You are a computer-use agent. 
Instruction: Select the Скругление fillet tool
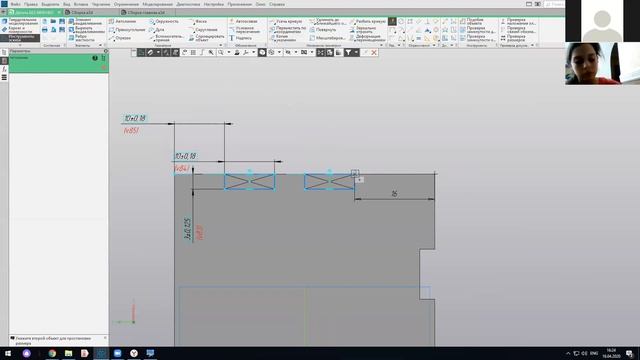[x=203, y=30]
